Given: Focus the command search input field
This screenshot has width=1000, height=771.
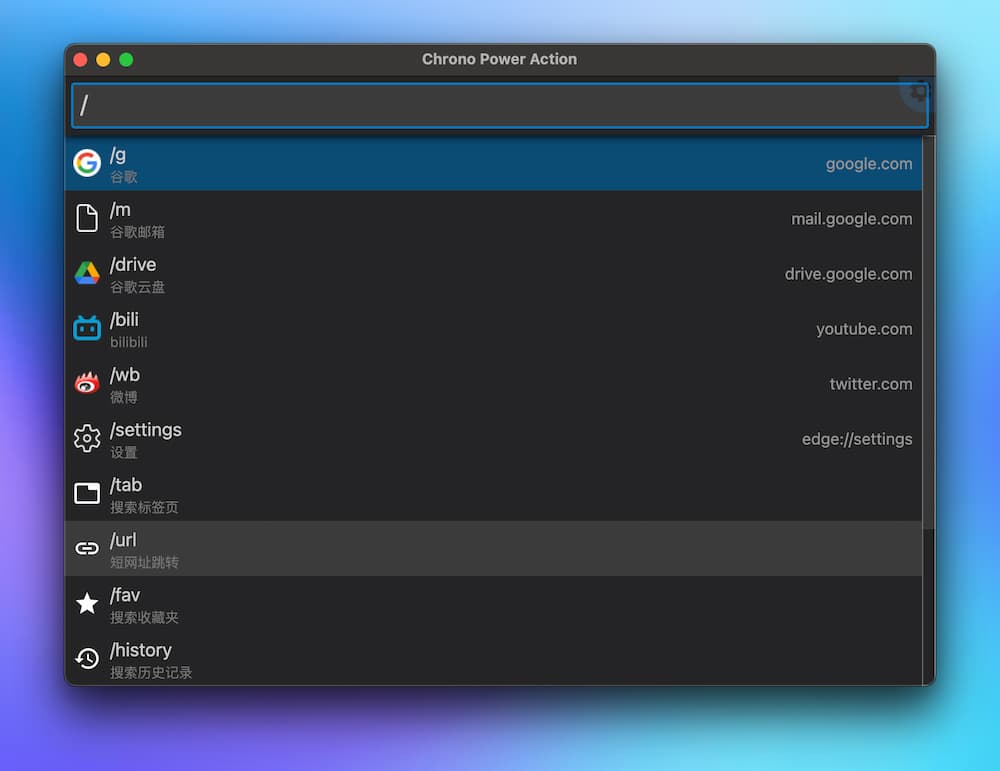Looking at the screenshot, I should [x=499, y=105].
